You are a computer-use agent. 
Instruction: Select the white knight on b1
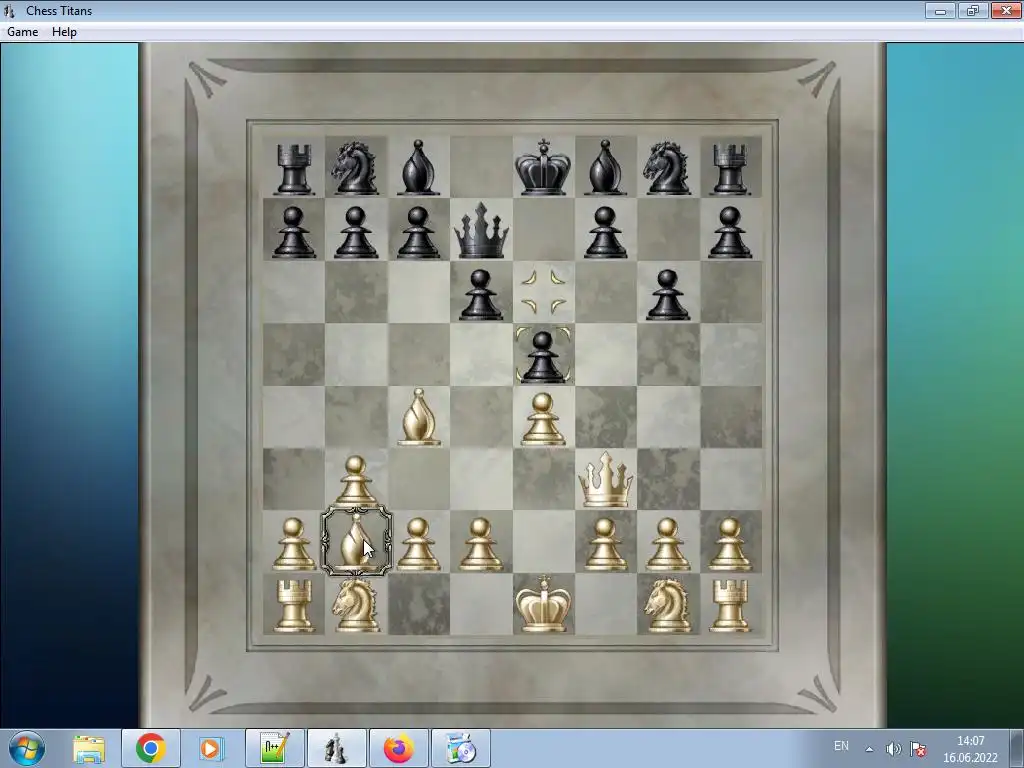click(x=356, y=605)
